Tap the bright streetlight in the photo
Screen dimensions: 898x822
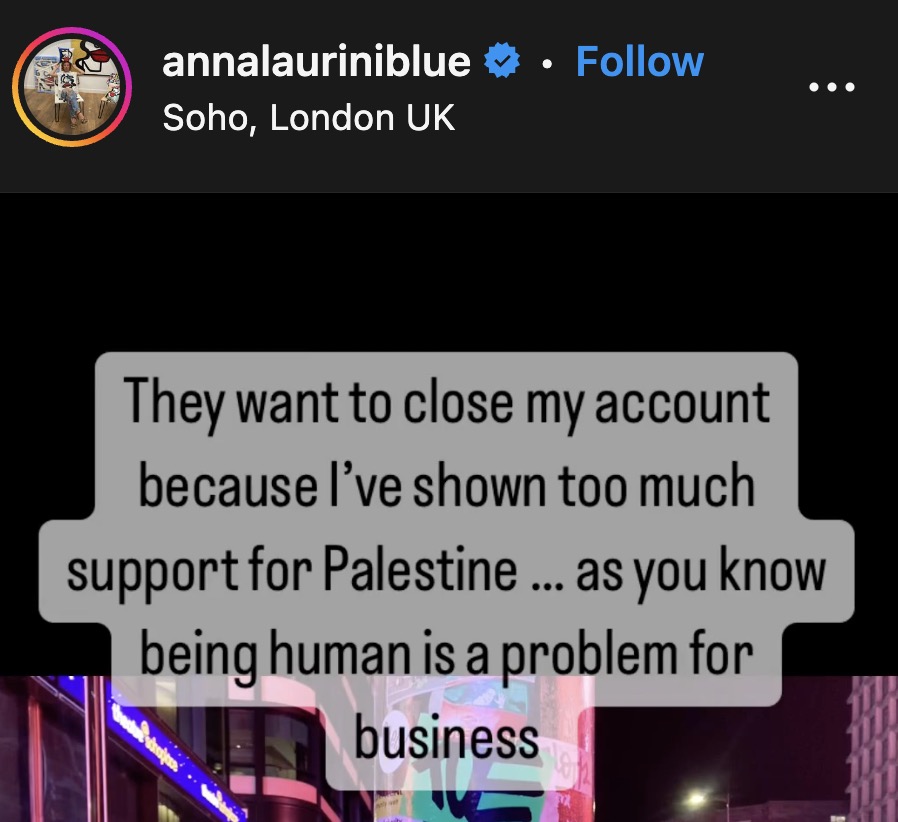696,799
